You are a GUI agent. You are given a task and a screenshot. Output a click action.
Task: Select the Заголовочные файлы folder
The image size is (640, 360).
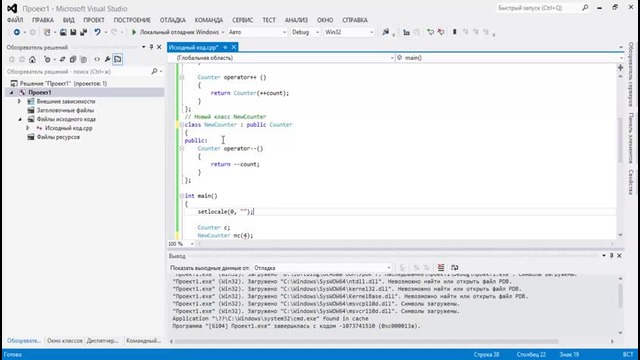65,110
